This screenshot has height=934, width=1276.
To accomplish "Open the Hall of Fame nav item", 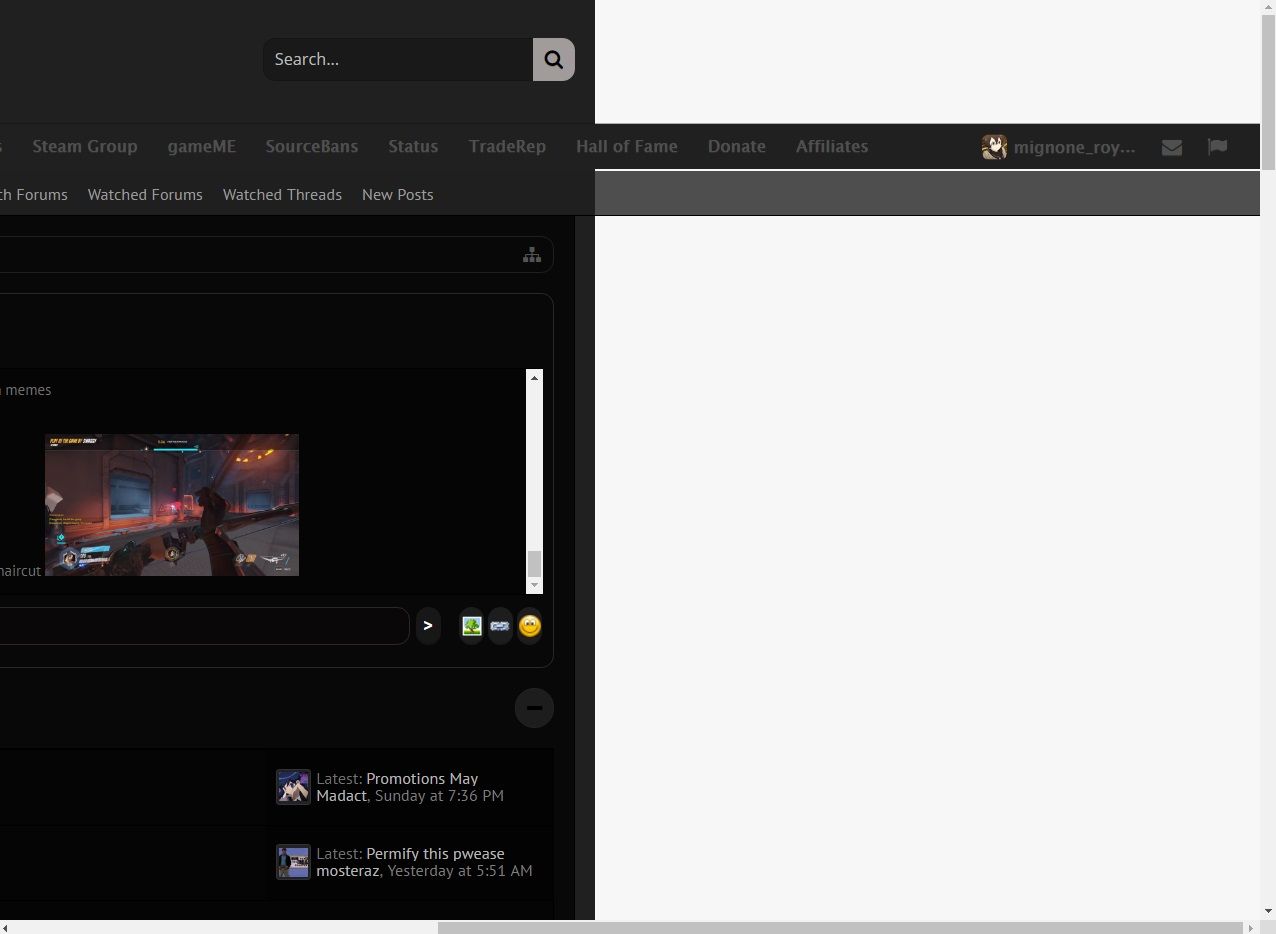I will pyautogui.click(x=626, y=147).
